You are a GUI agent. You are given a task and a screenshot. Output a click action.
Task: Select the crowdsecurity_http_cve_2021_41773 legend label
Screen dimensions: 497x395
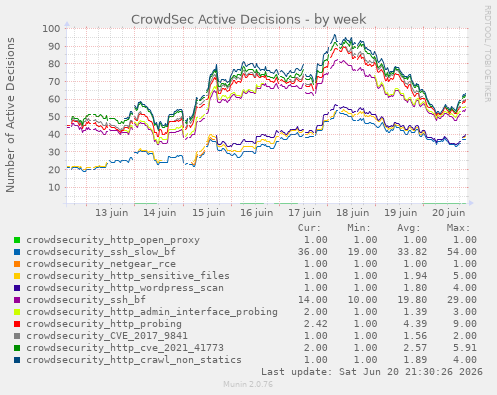tap(125, 348)
